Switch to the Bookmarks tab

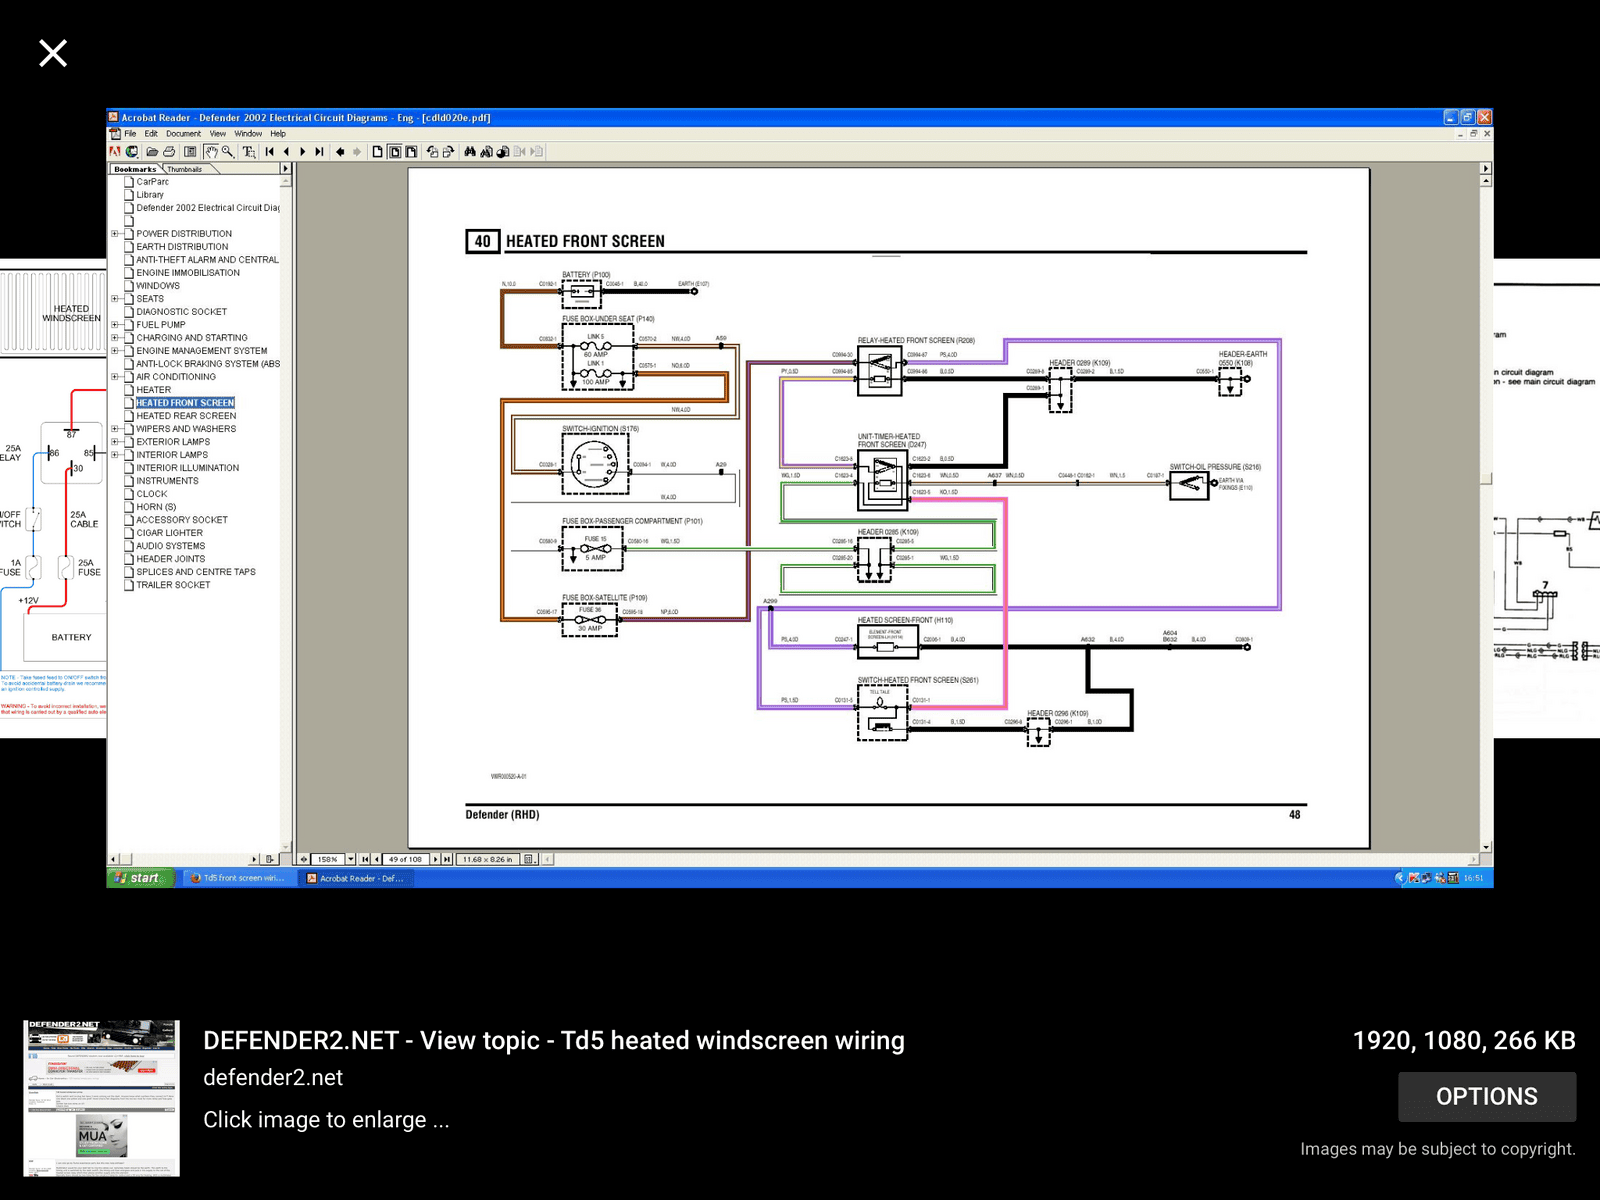coord(135,169)
